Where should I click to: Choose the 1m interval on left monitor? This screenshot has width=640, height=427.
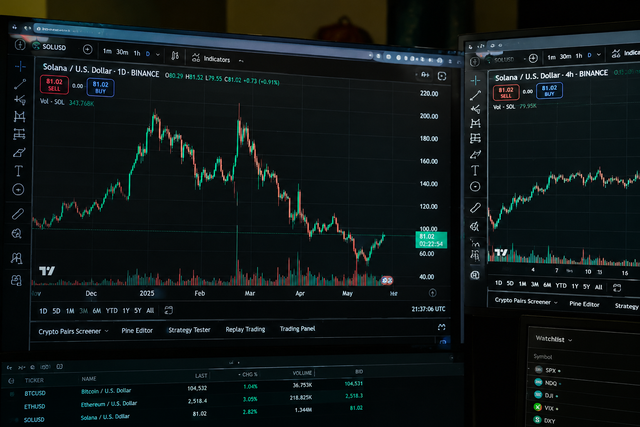click(107, 51)
